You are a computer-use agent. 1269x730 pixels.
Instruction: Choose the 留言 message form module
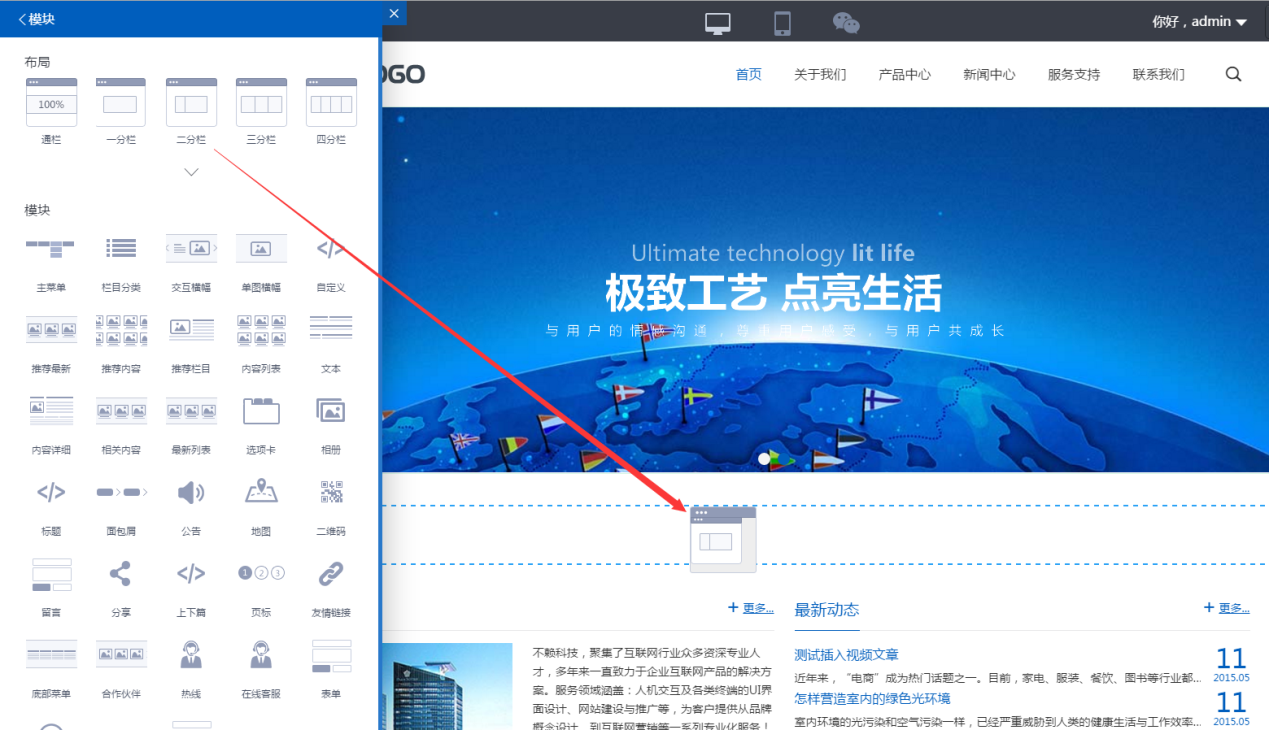point(51,574)
